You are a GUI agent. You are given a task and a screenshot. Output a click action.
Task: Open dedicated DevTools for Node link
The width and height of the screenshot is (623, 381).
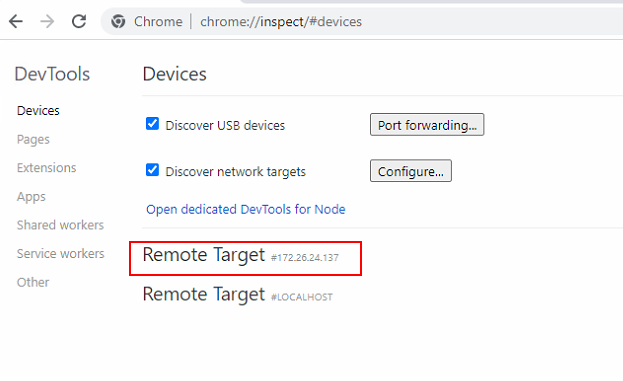(246, 209)
